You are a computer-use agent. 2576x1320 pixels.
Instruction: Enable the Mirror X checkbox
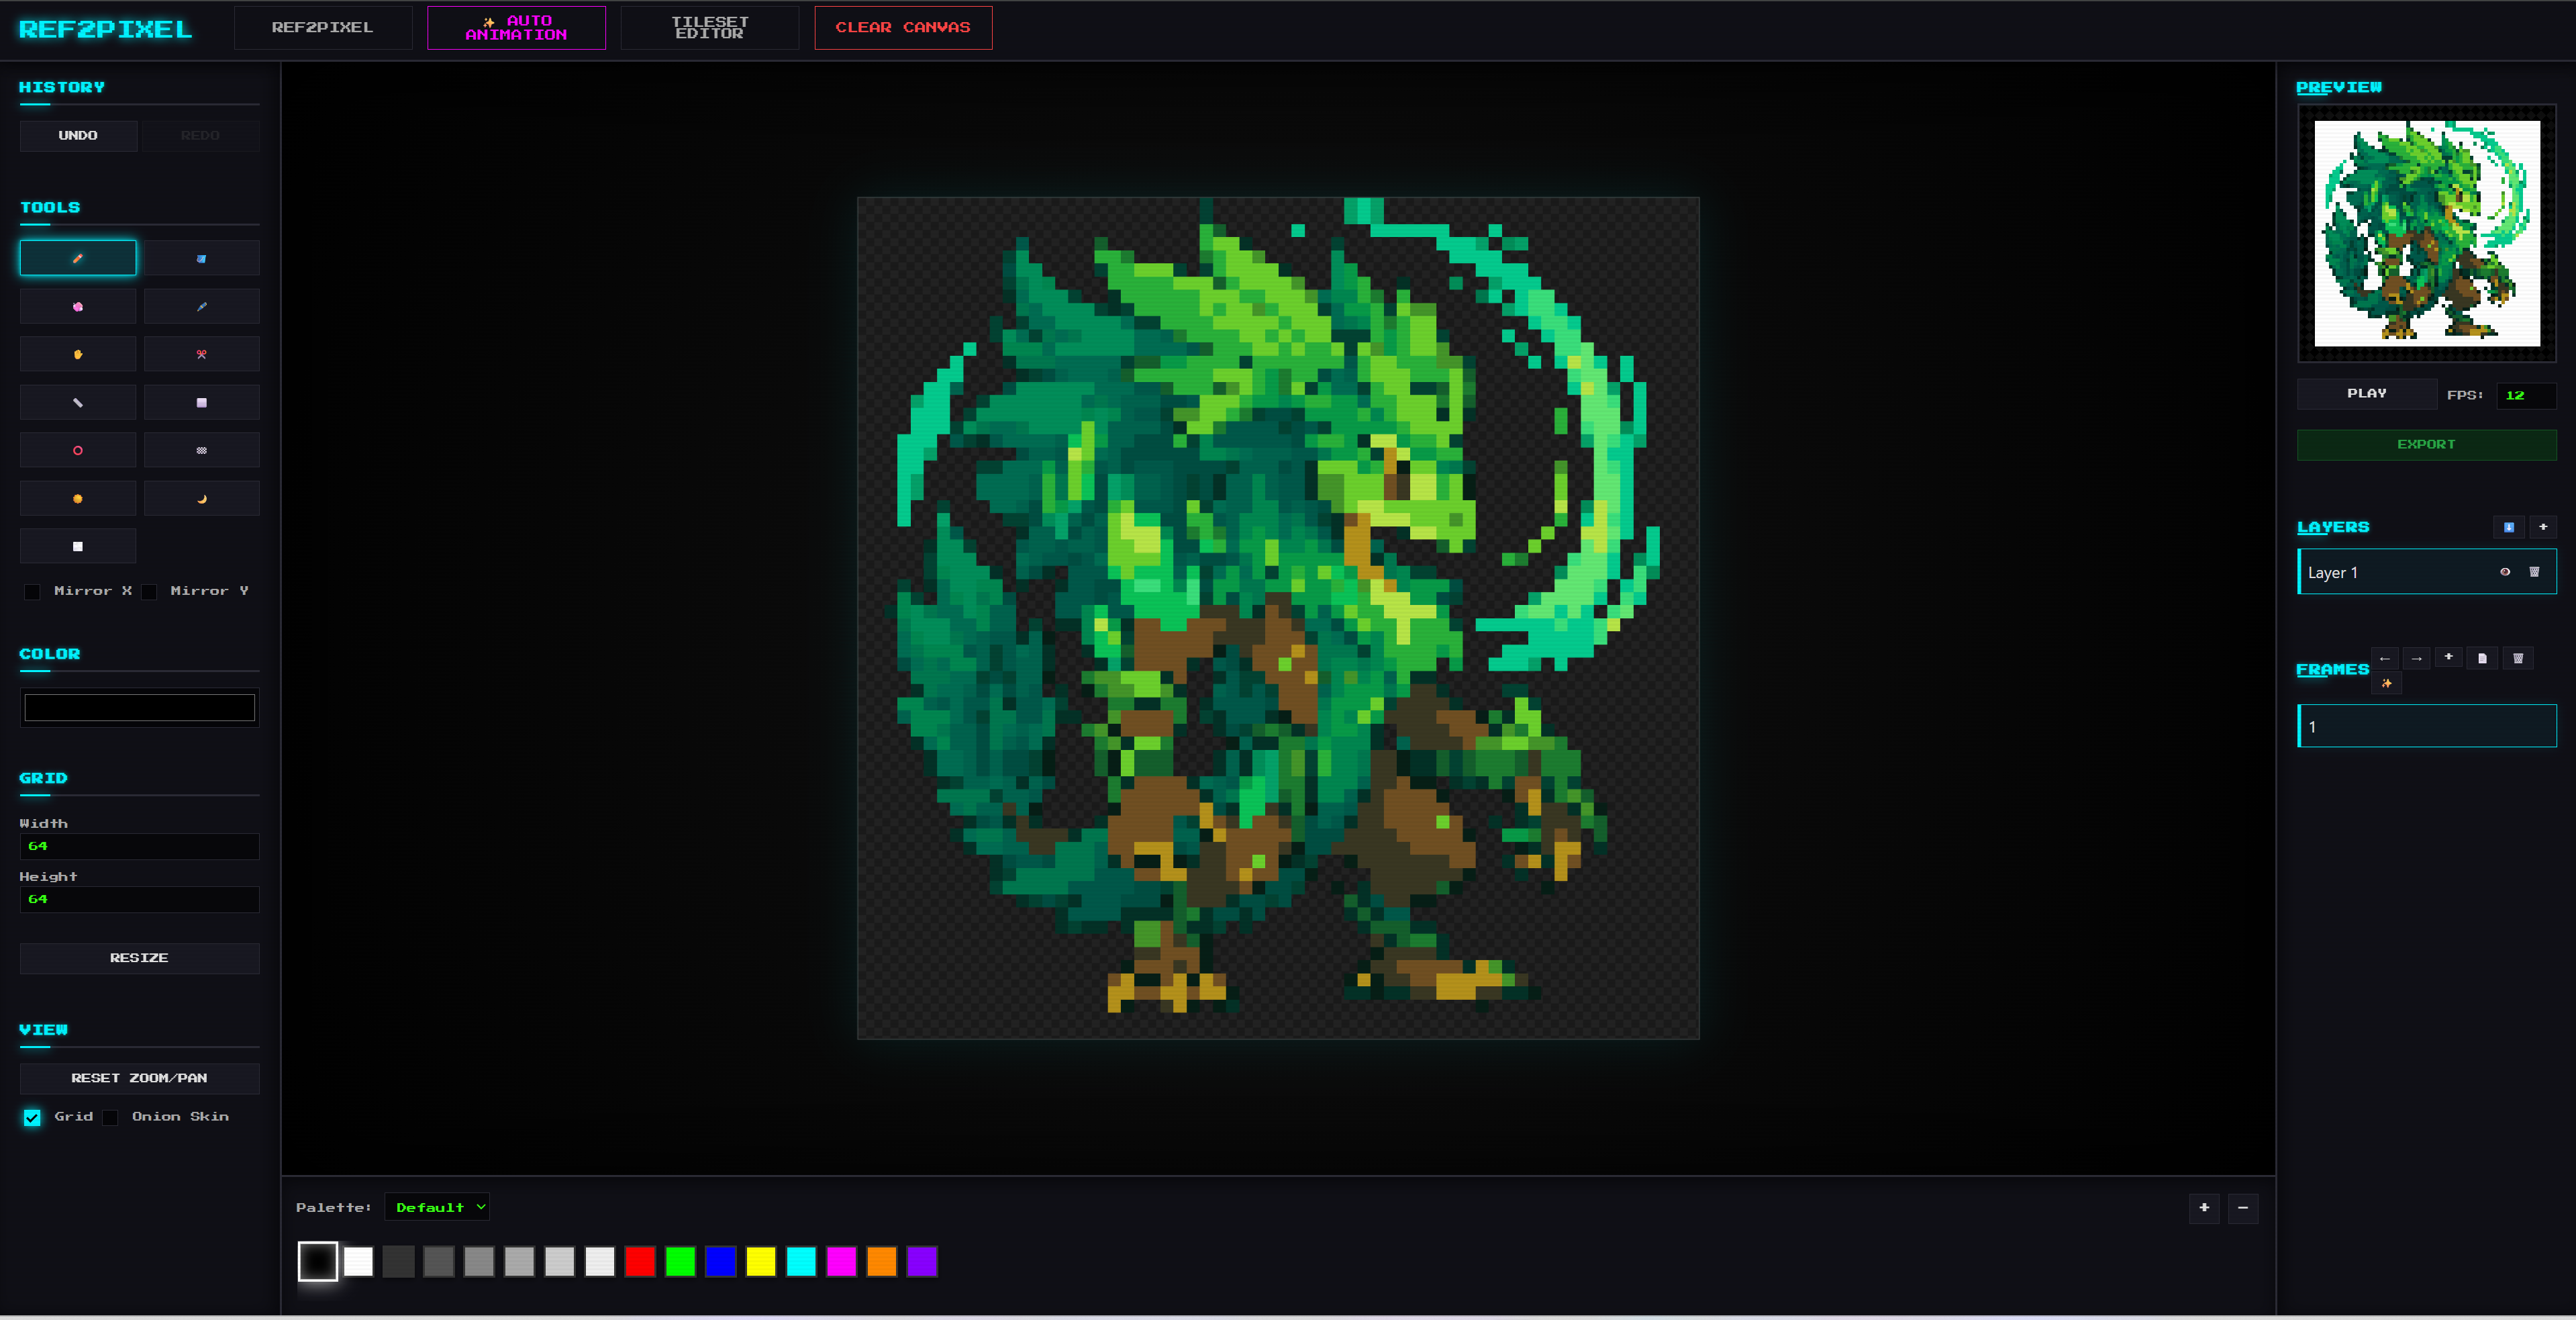(33, 591)
